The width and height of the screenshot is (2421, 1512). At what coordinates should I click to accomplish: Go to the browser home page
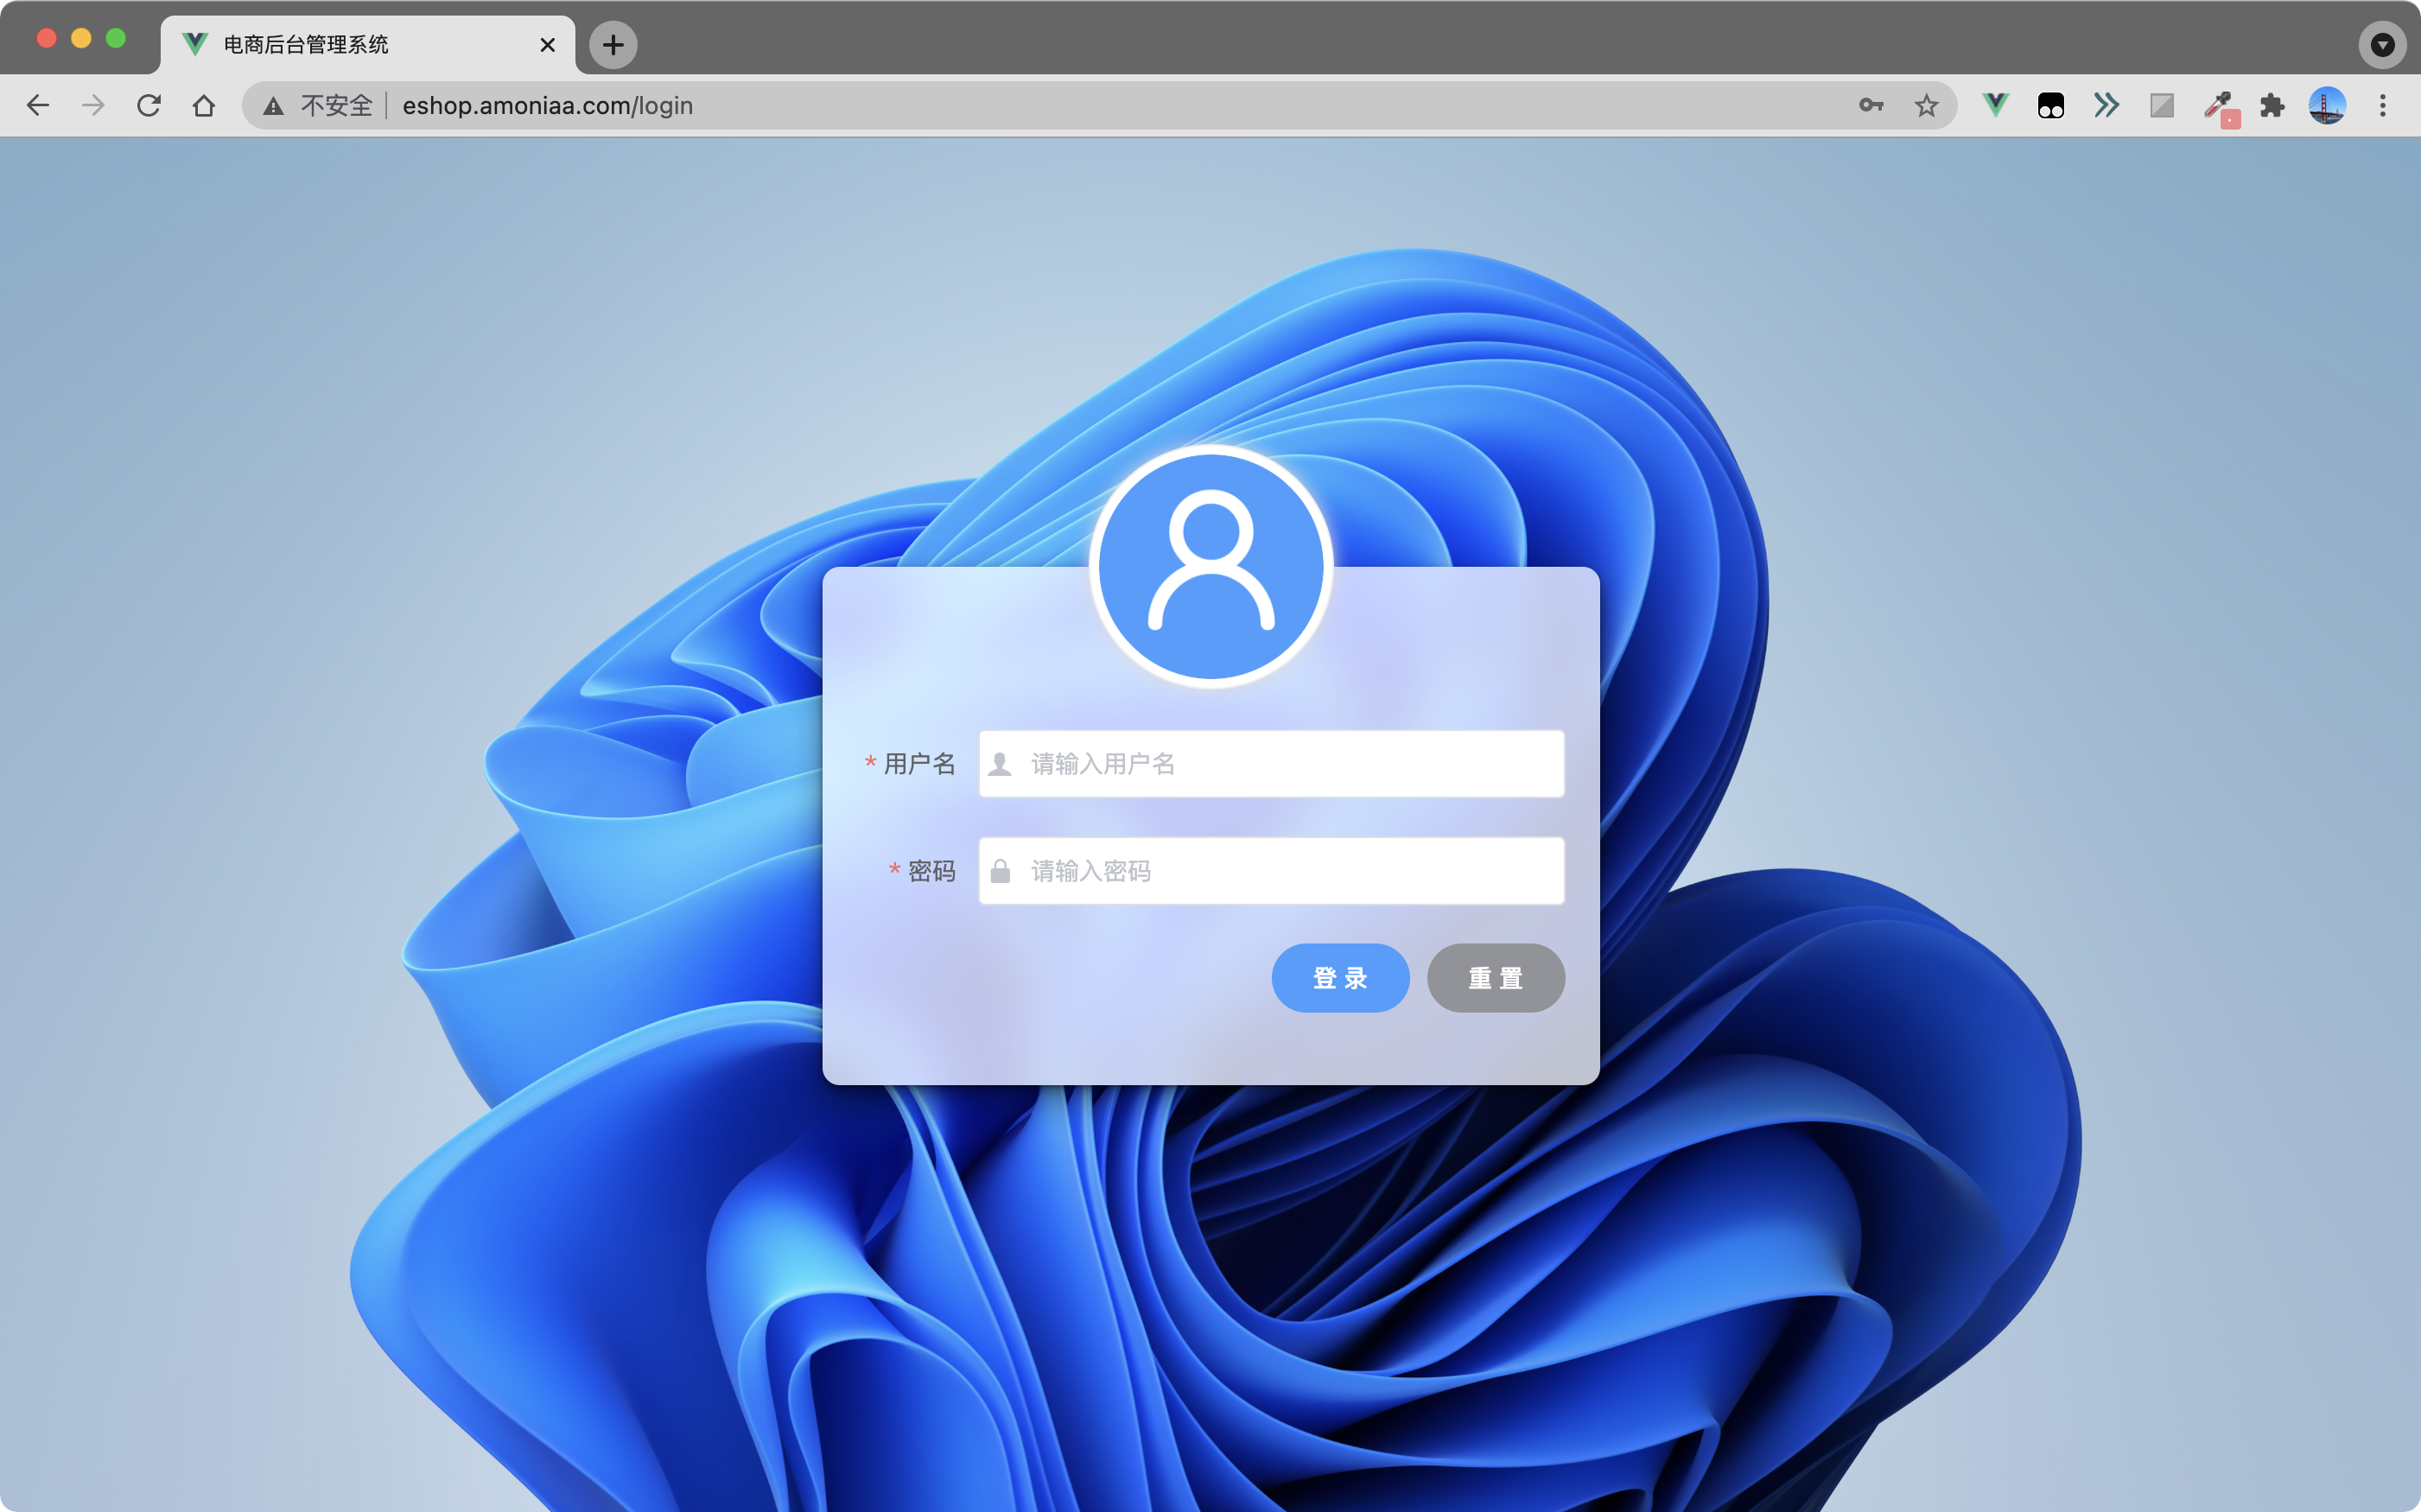[204, 105]
